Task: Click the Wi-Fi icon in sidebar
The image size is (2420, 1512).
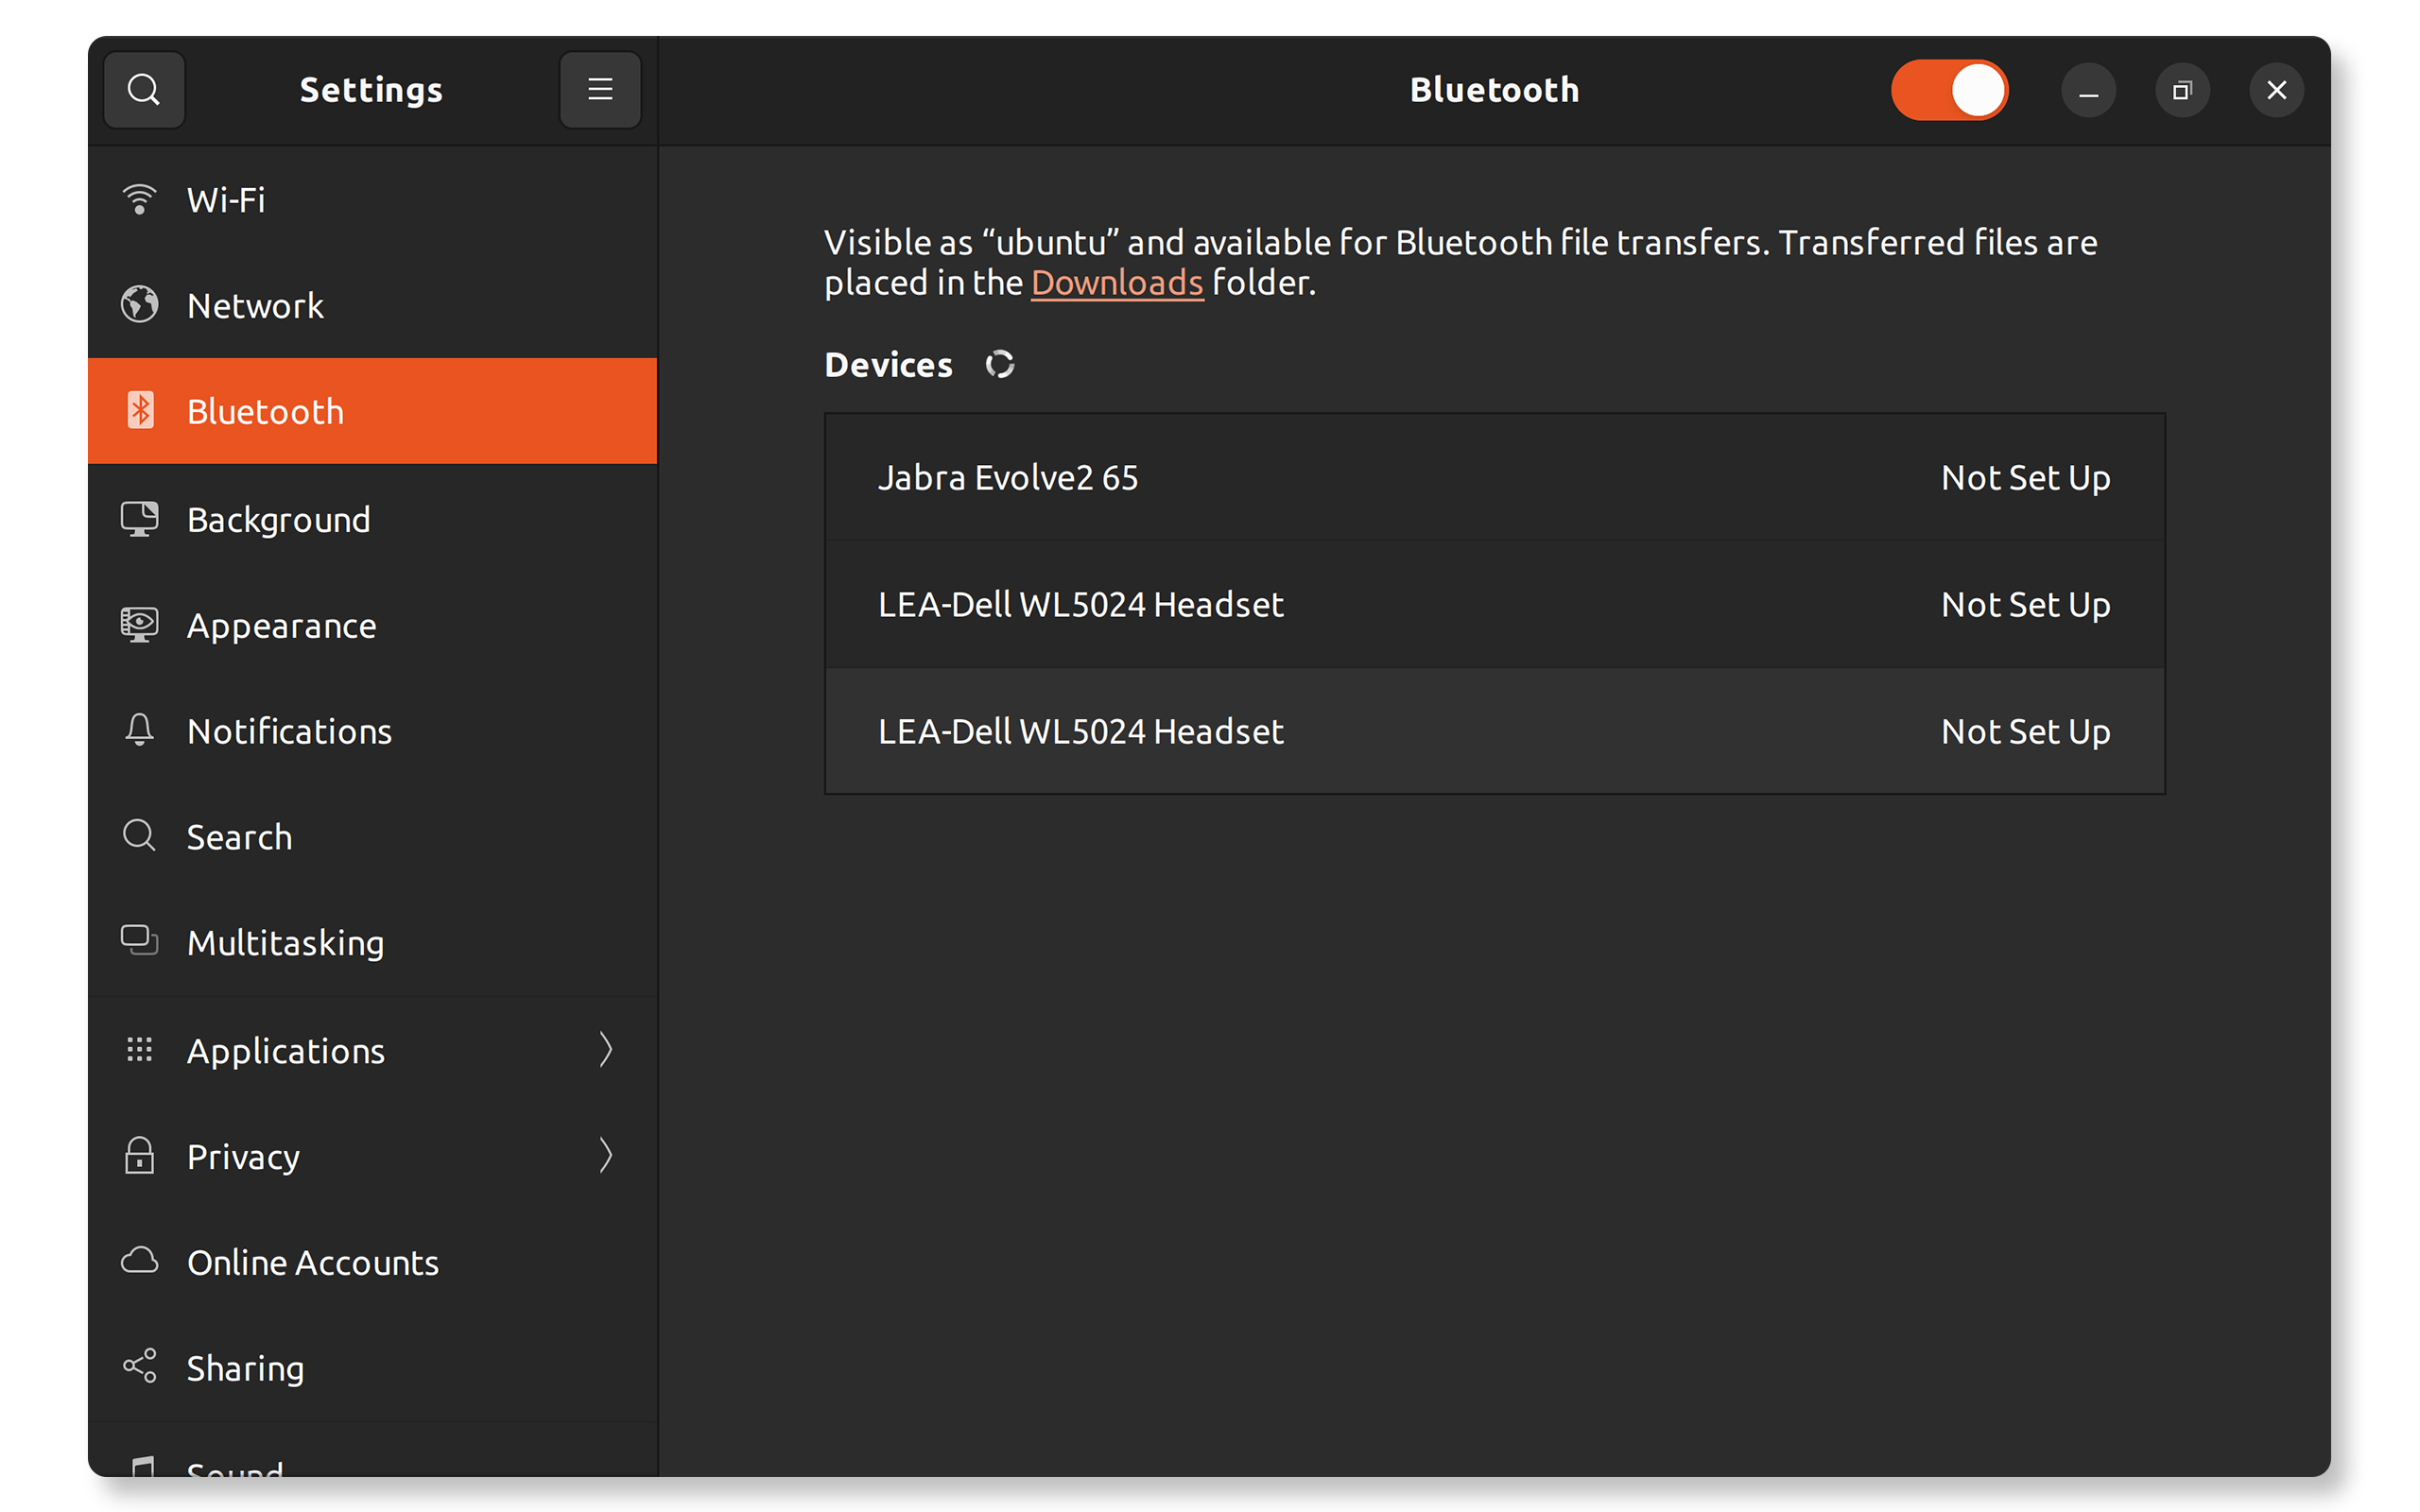Action: pyautogui.click(x=139, y=198)
